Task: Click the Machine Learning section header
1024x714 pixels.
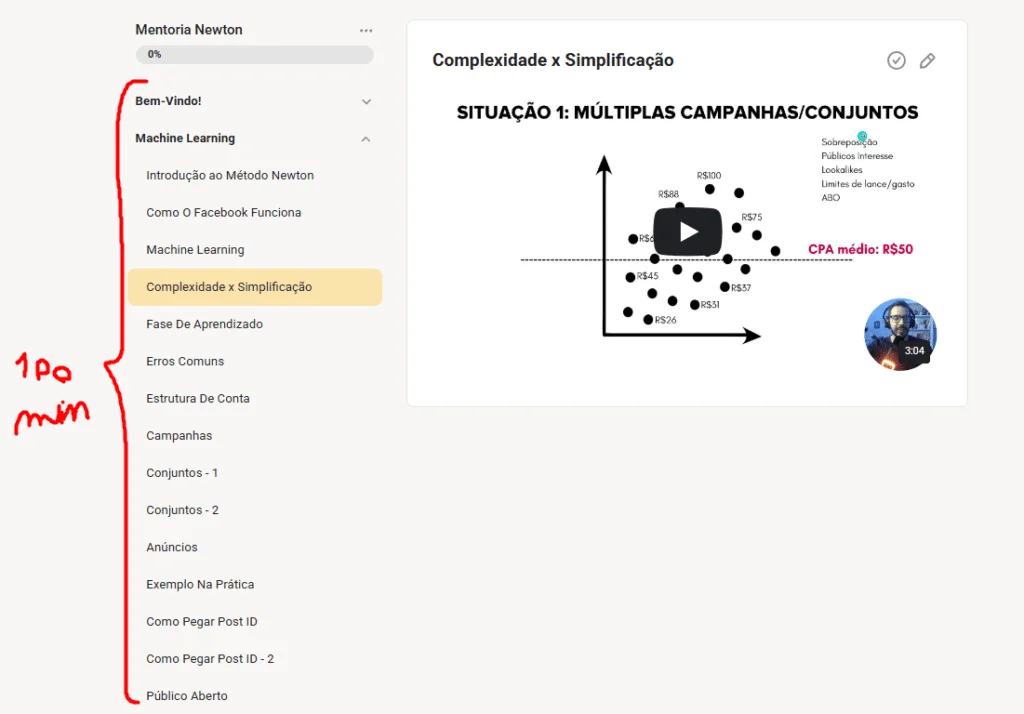Action: click(x=185, y=138)
